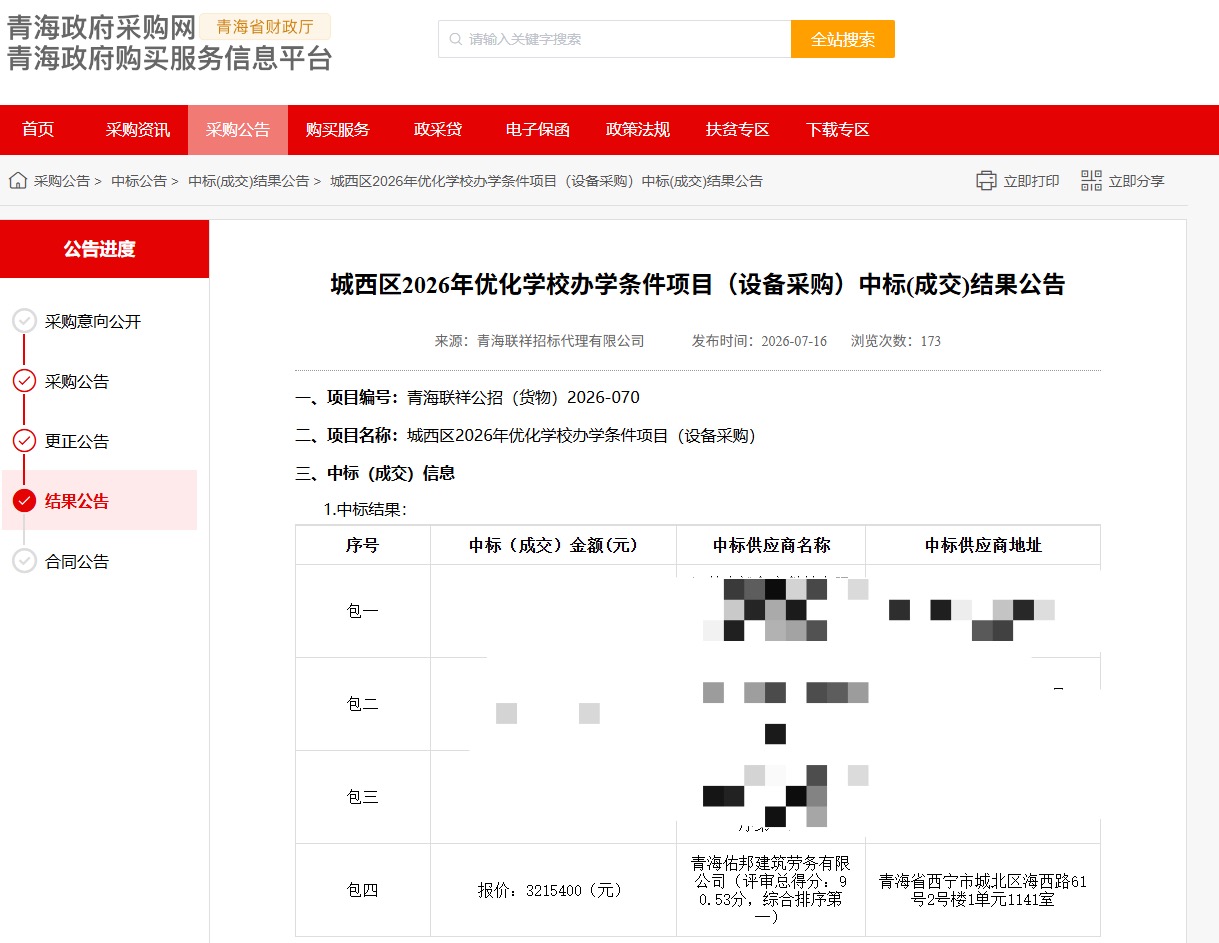This screenshot has height=943, width=1219.
Task: Click the 包一 row cell
Action: point(362,611)
